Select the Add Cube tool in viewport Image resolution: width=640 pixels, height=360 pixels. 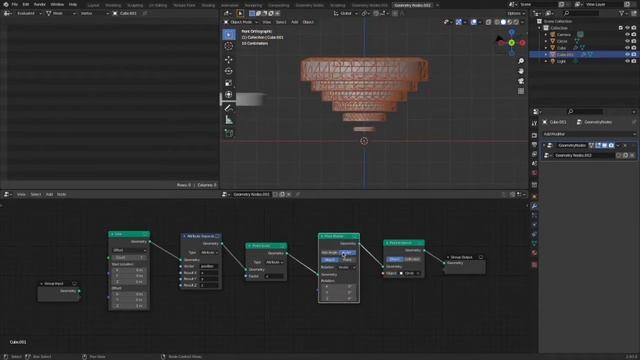pyautogui.click(x=229, y=133)
